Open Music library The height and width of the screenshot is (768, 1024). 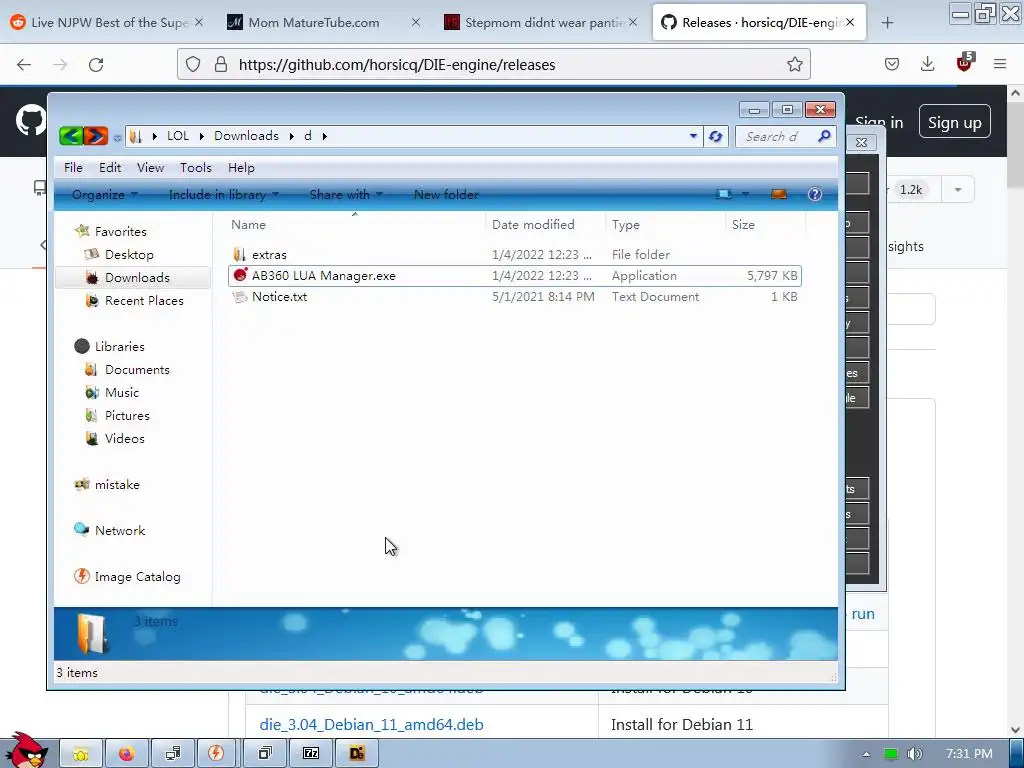[122, 392]
